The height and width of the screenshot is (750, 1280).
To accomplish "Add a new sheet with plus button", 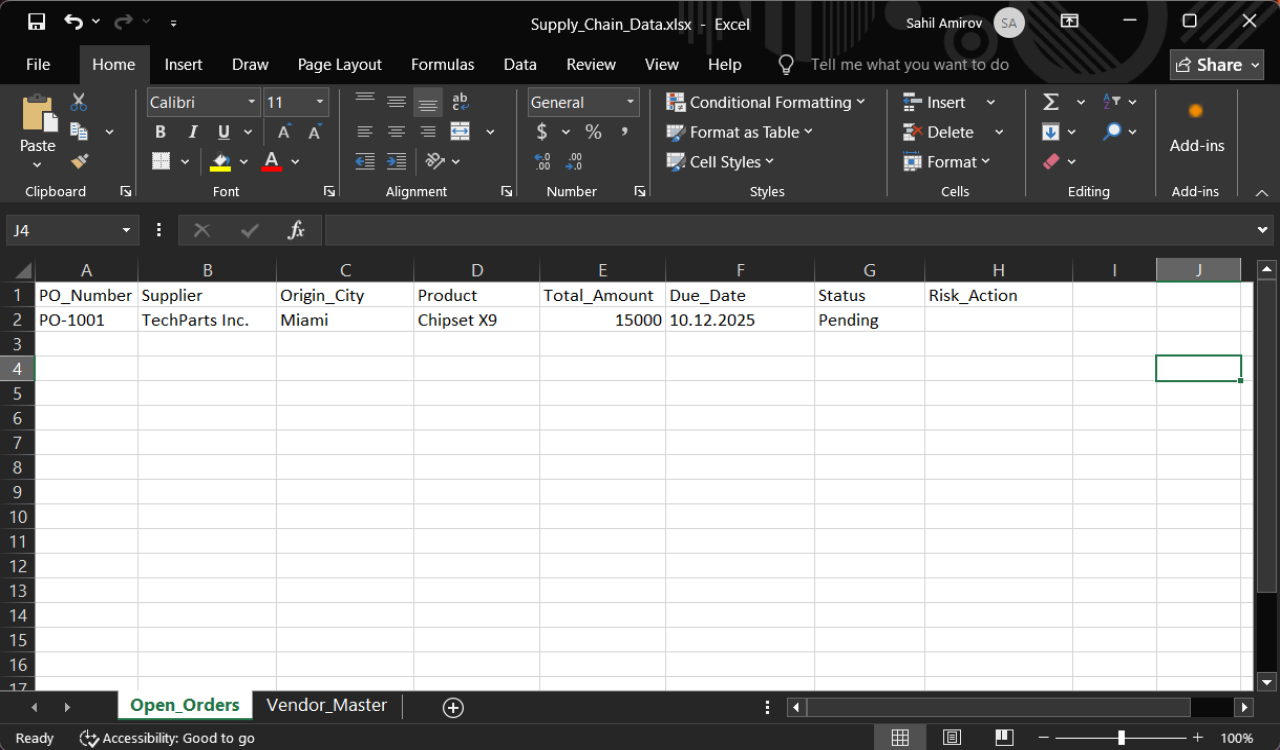I will coord(453,708).
